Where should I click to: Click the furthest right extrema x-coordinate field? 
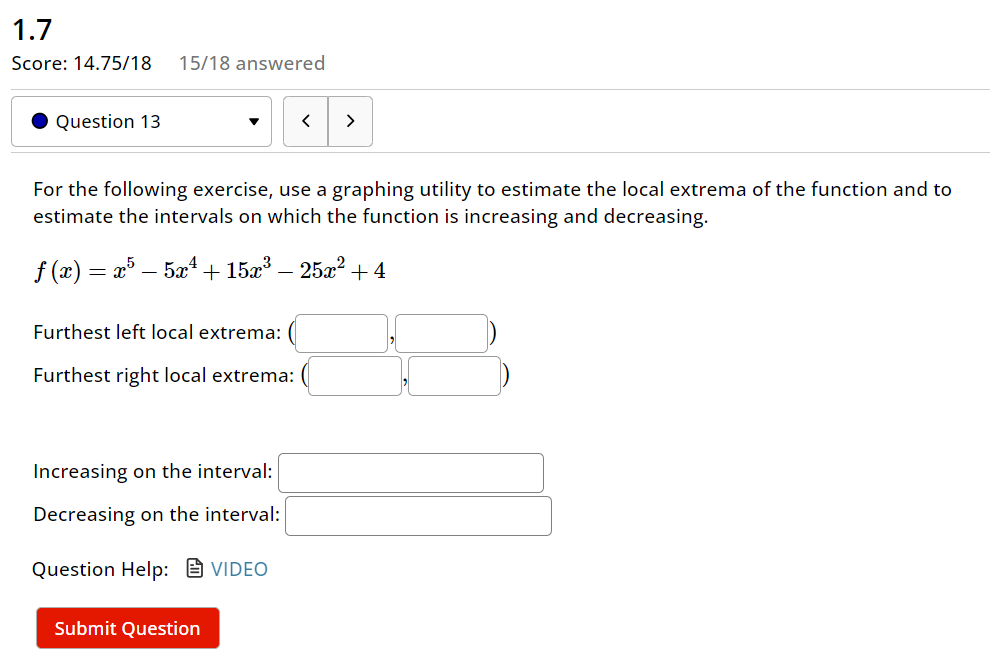354,376
